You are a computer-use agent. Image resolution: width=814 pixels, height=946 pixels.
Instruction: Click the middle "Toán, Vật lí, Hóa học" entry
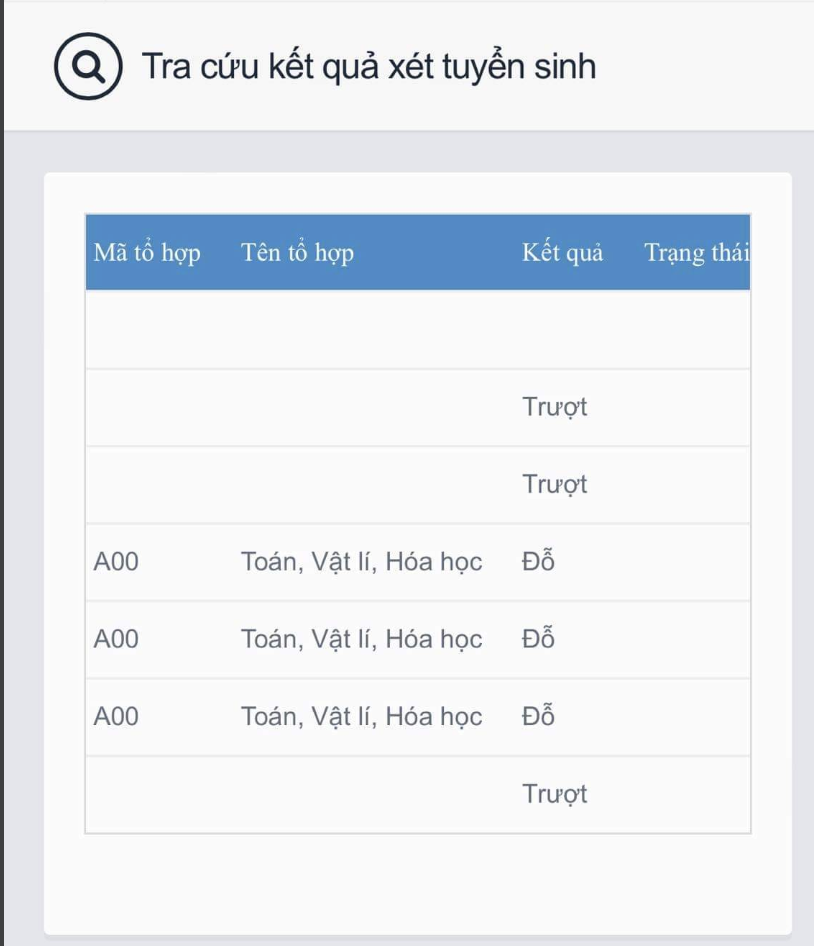[360, 639]
